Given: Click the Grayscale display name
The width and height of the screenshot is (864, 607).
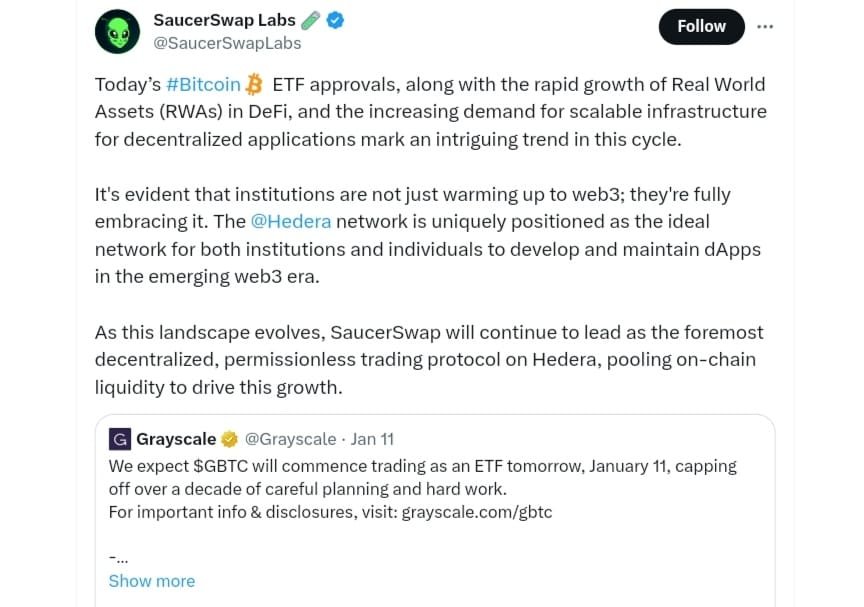Looking at the screenshot, I should (176, 439).
